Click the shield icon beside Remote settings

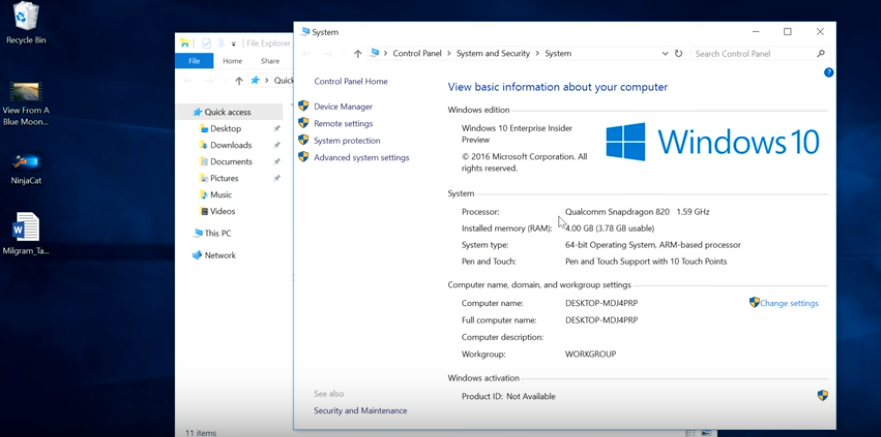tap(303, 123)
